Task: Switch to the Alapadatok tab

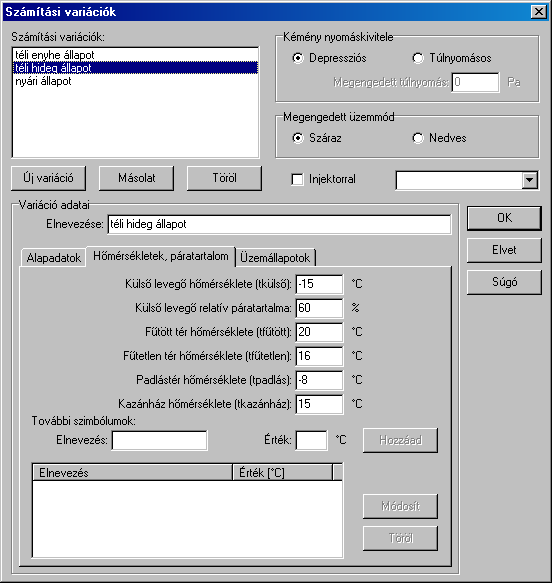Action: [54, 258]
